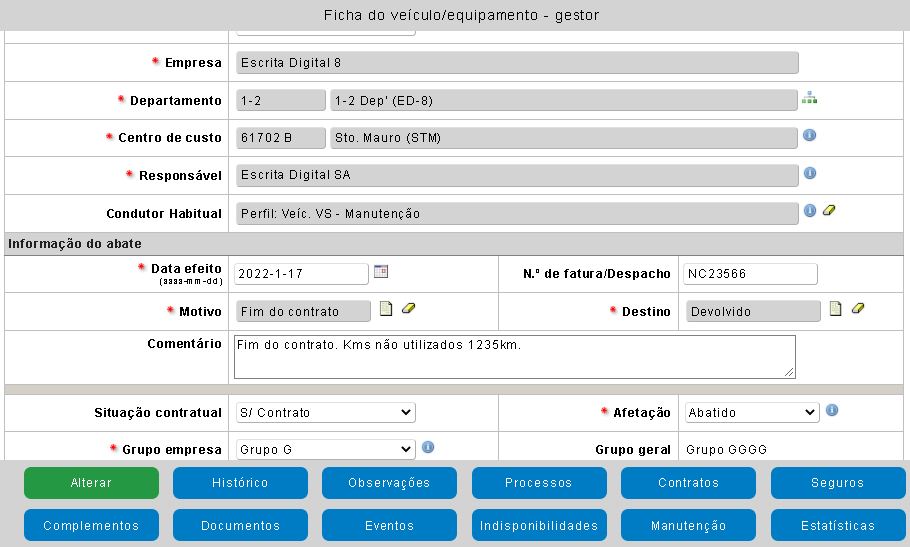Show info for the Afetação field
The height and width of the screenshot is (547, 910).
point(832,410)
